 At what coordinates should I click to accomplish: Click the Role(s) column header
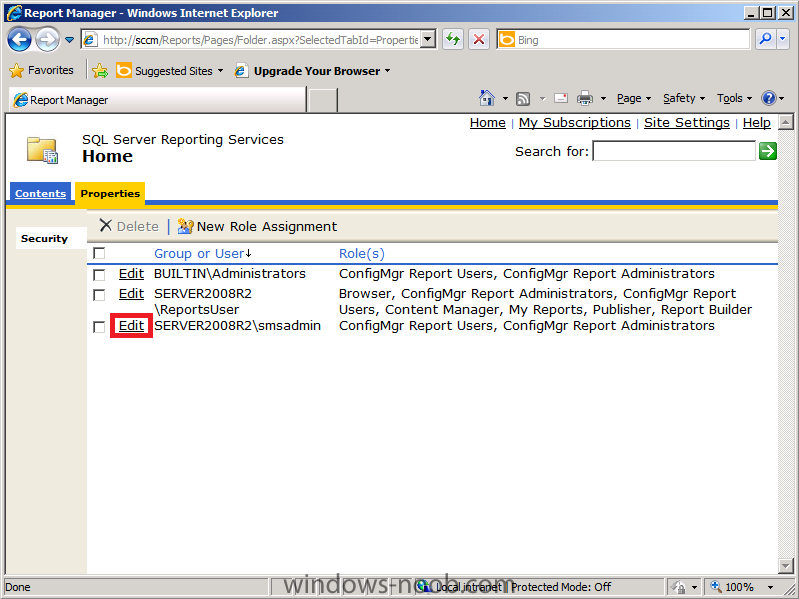point(362,254)
